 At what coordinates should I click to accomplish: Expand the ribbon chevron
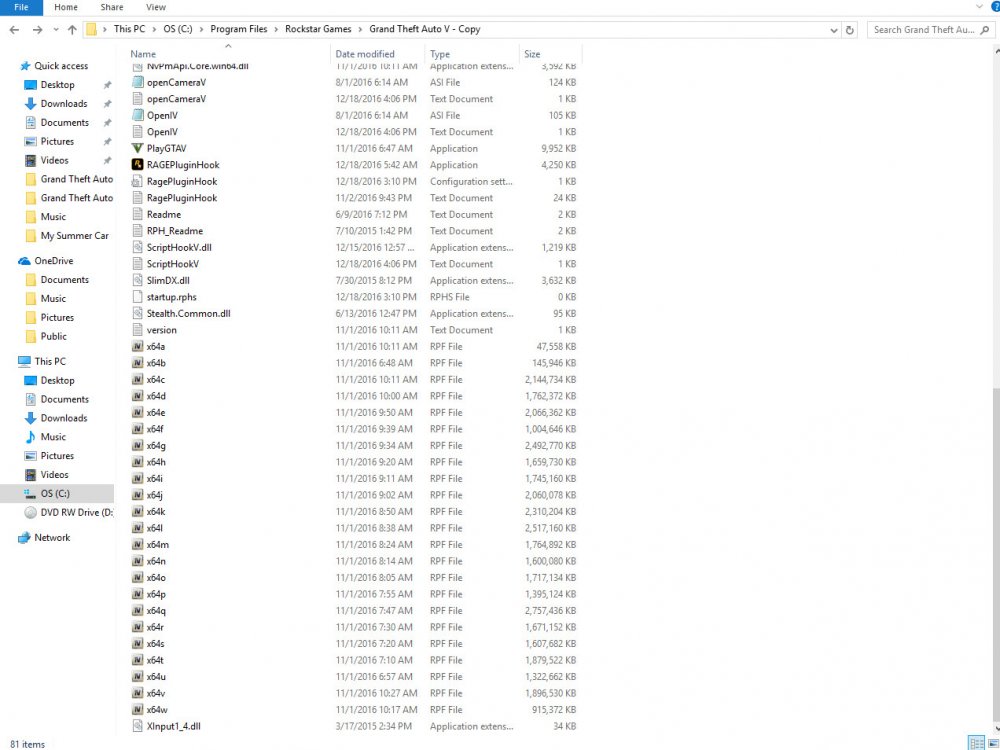979,6
